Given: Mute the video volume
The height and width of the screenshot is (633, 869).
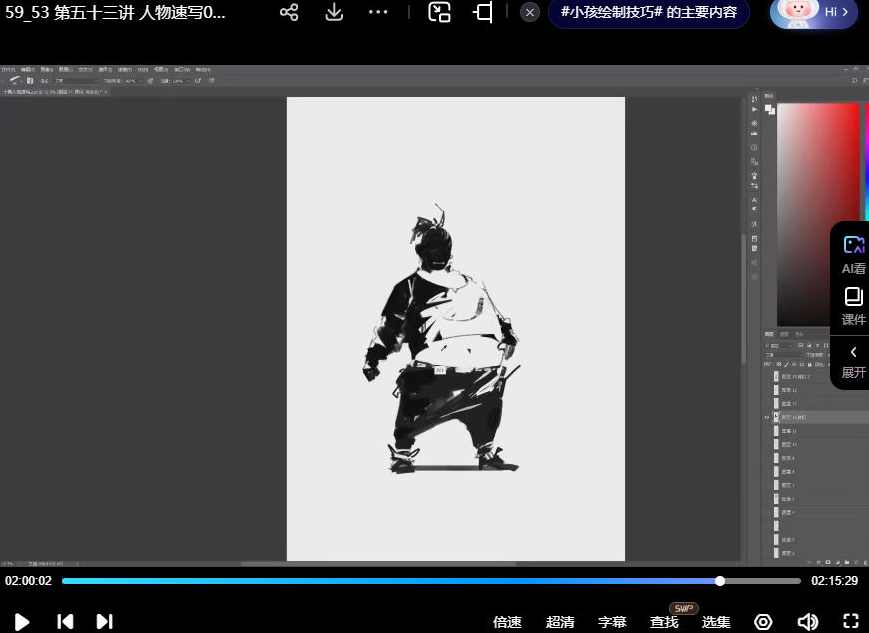Looking at the screenshot, I should click(807, 622).
